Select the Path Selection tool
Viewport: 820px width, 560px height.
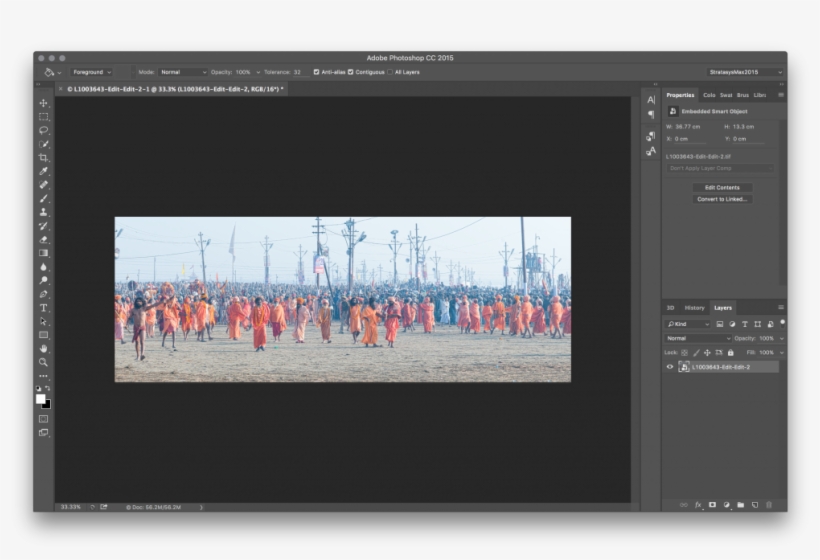44,322
